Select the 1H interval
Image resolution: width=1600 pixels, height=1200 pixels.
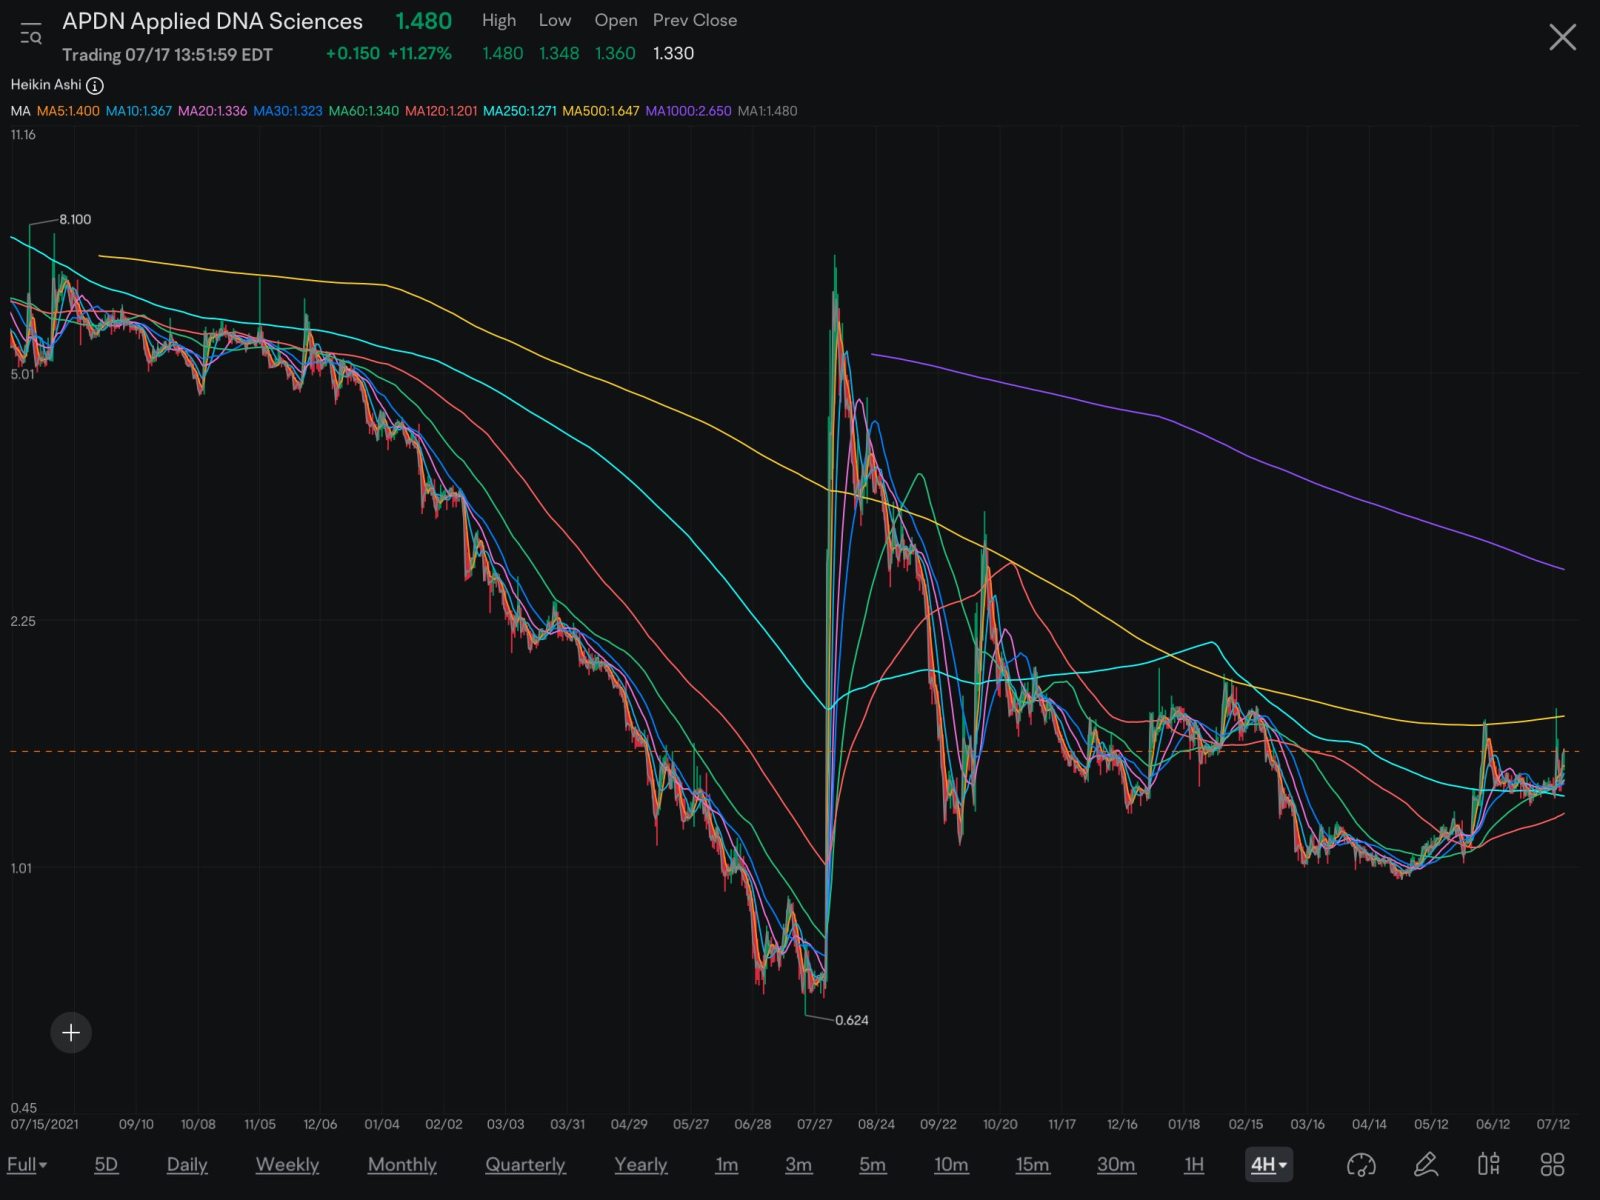(1194, 1164)
